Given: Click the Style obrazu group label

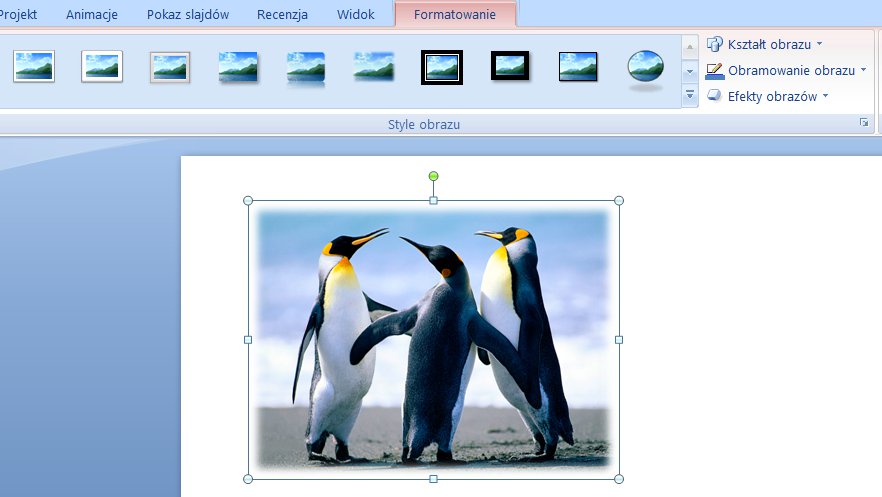Looking at the screenshot, I should point(424,125).
